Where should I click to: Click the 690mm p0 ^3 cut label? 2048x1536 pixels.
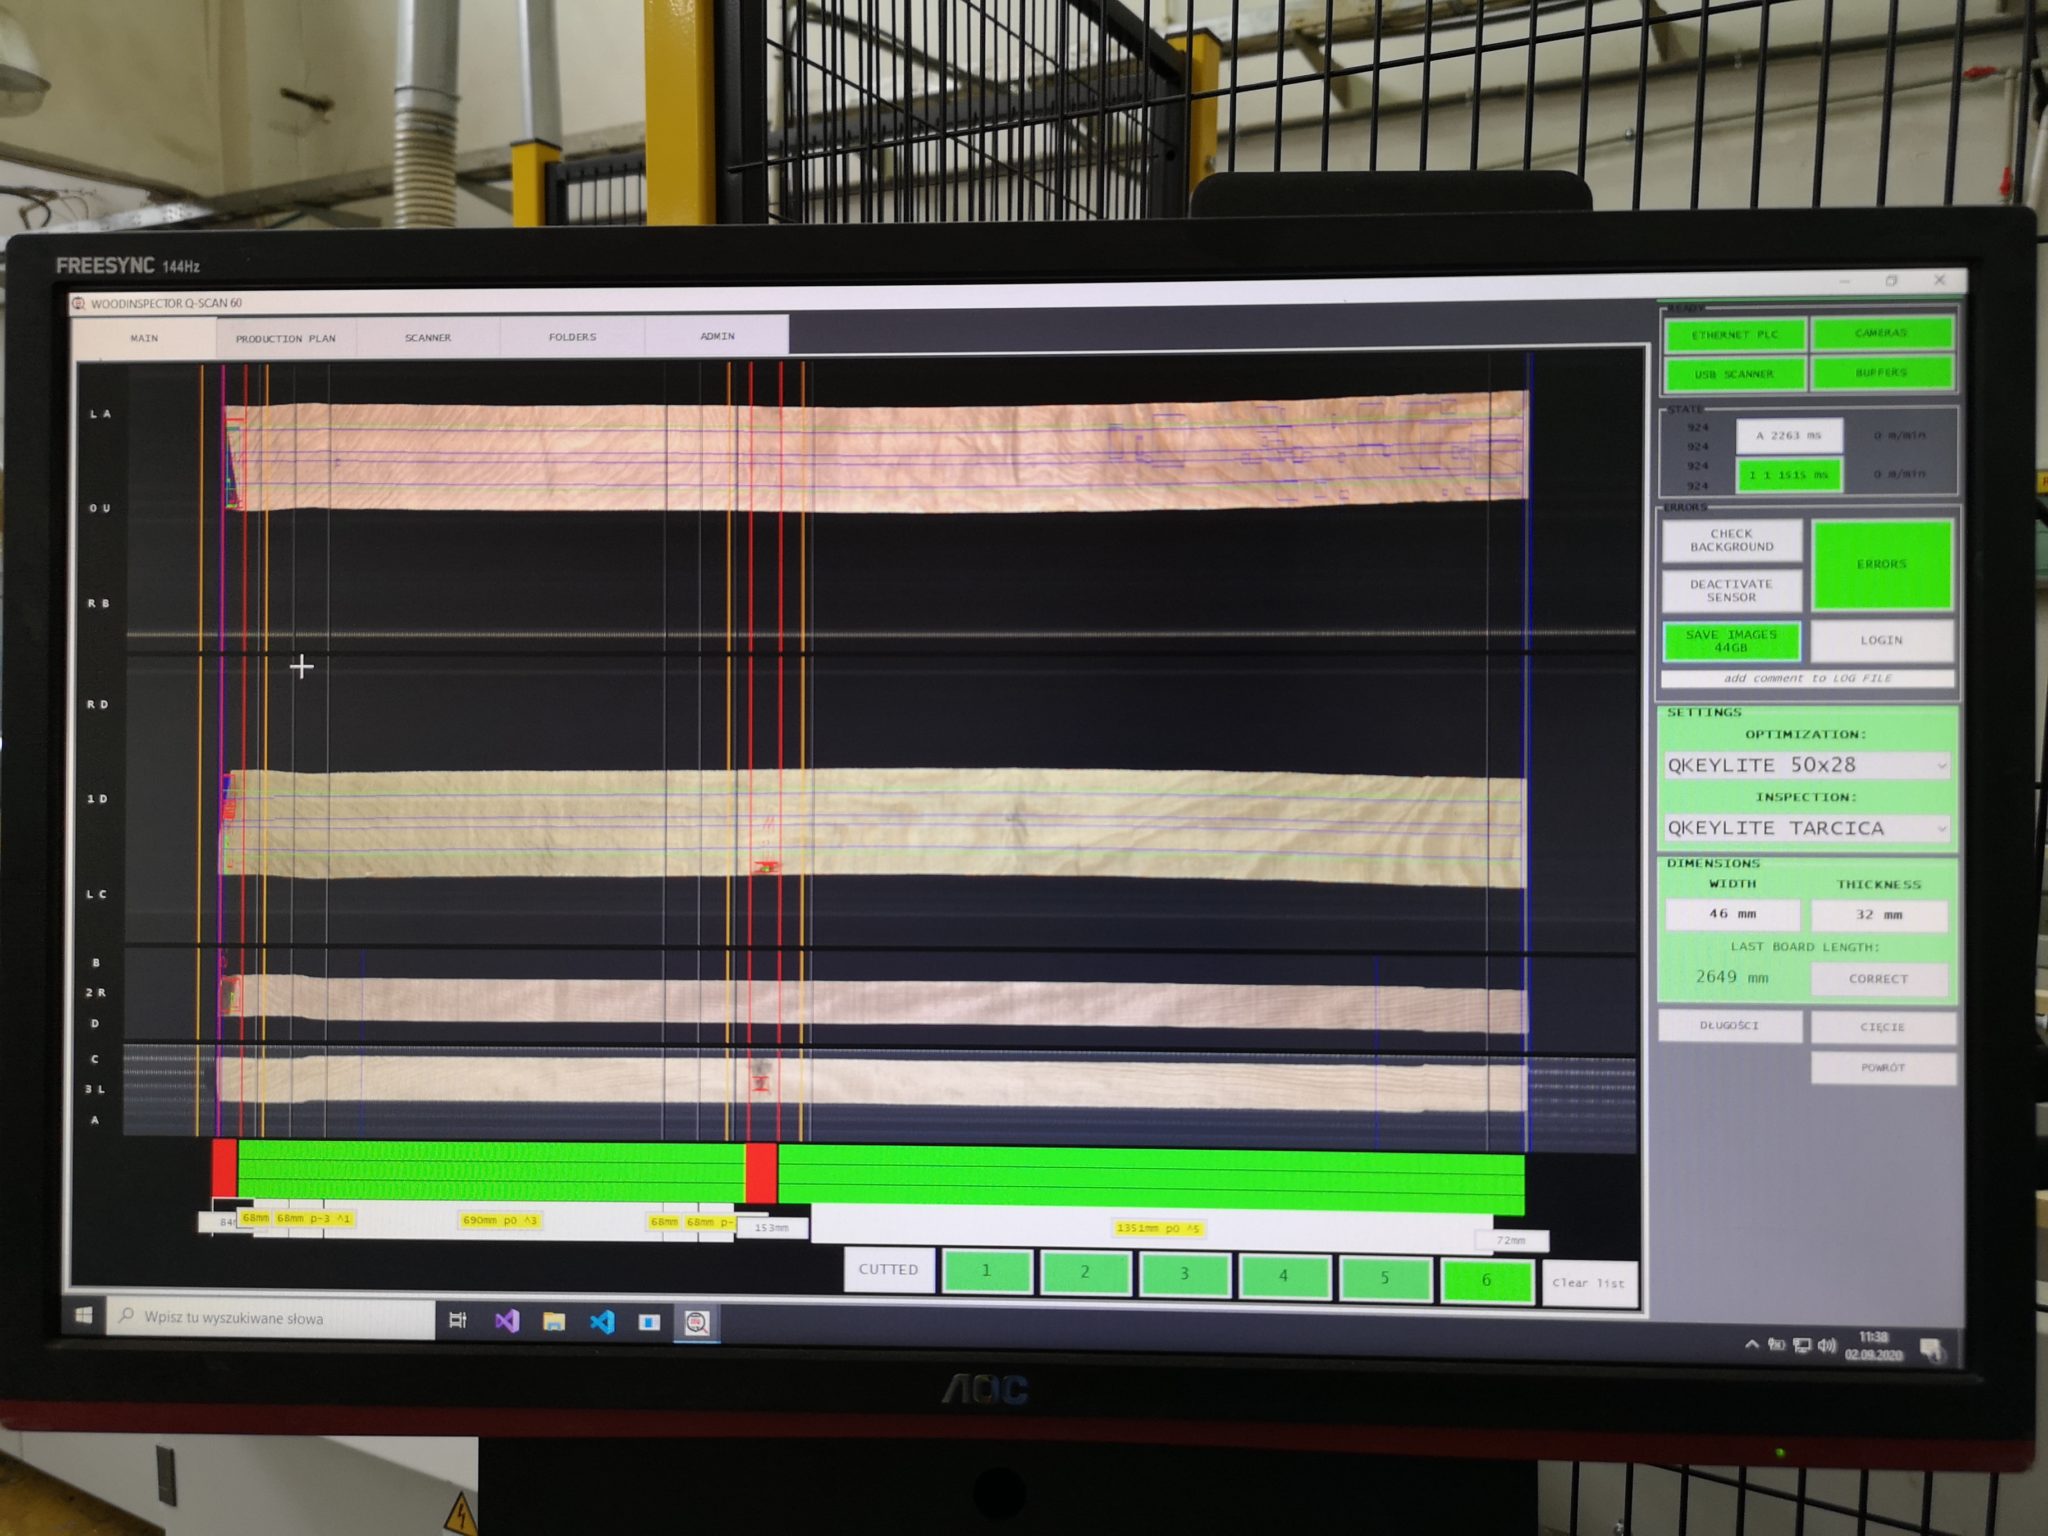point(500,1221)
